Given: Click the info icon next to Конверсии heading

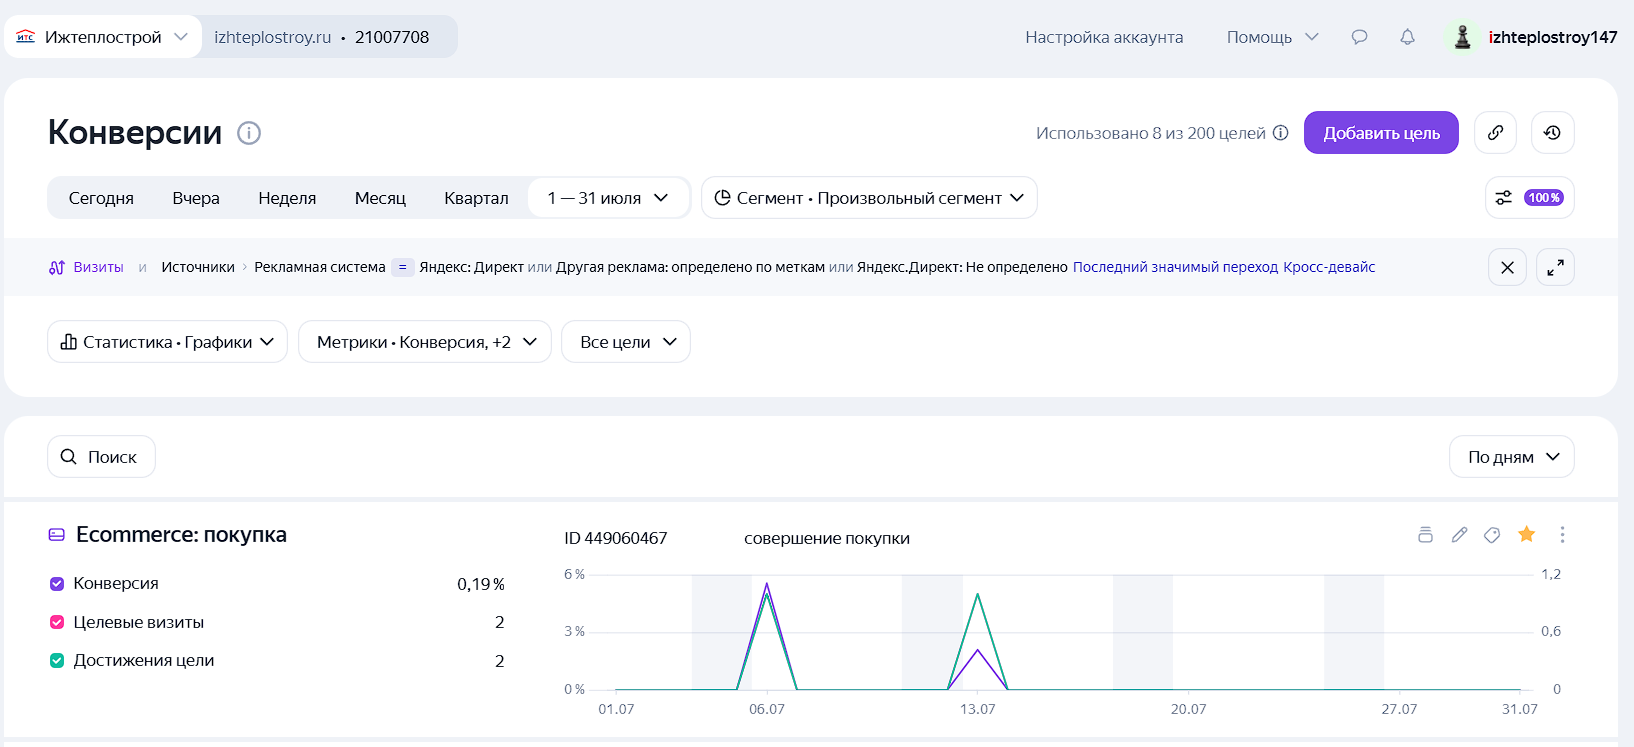Looking at the screenshot, I should (x=249, y=133).
